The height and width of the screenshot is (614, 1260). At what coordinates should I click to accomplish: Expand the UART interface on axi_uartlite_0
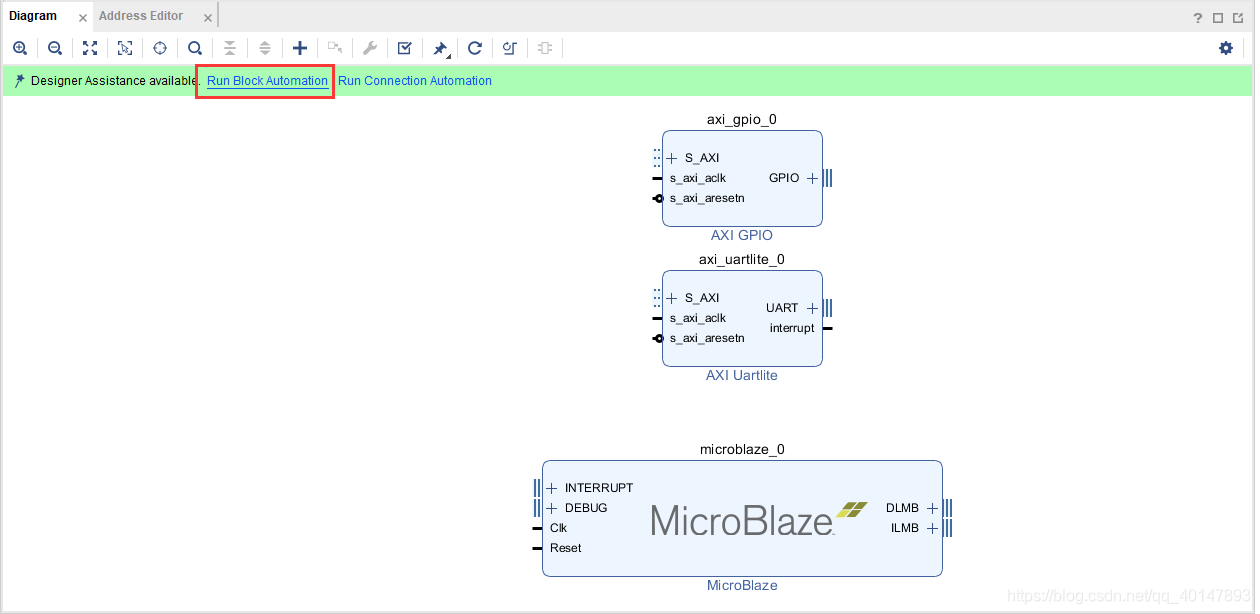(811, 307)
